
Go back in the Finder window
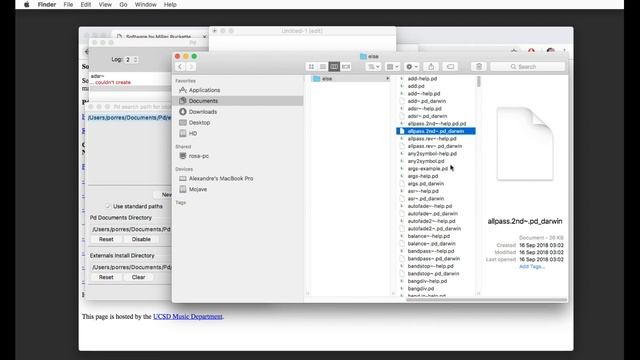(x=180, y=67)
